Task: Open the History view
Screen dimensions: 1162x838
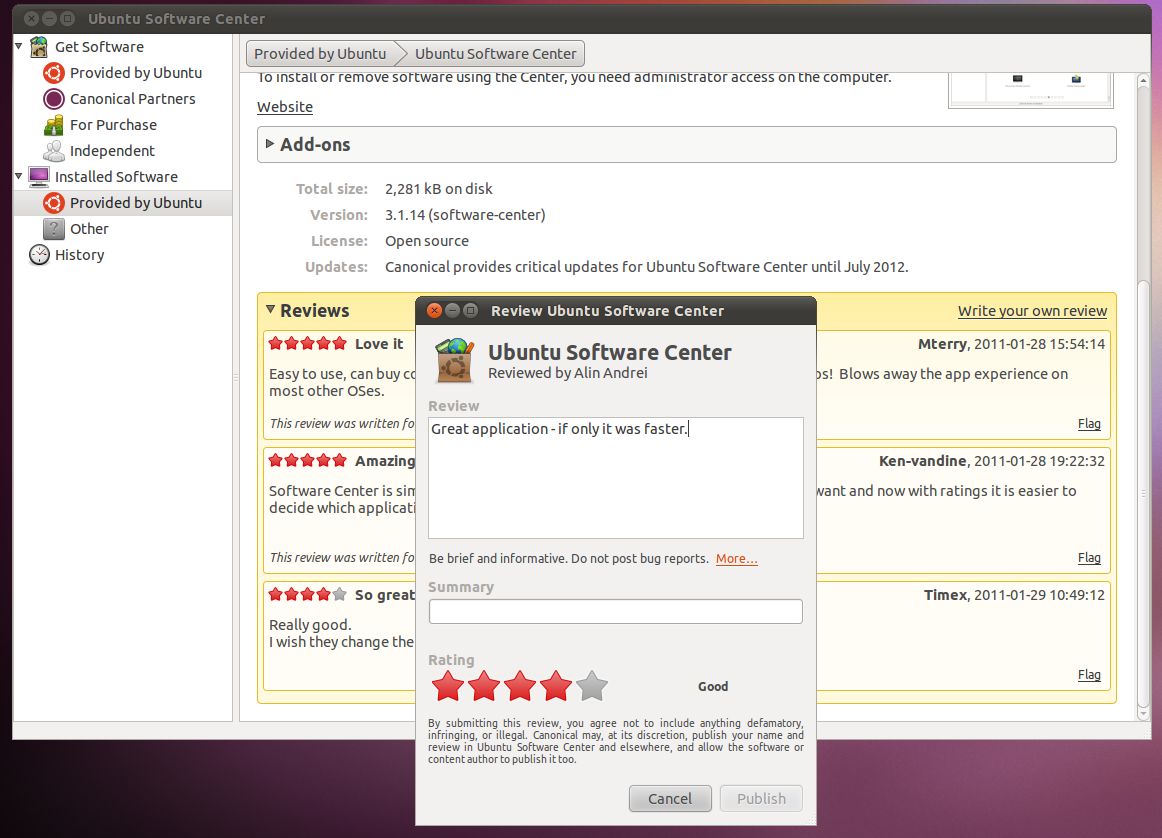Action: point(79,254)
